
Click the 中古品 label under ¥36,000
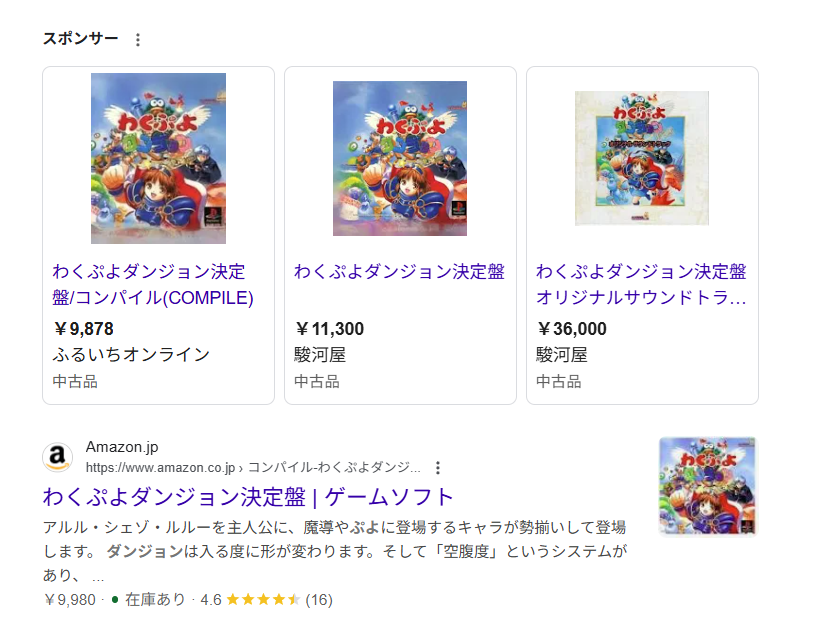(558, 381)
